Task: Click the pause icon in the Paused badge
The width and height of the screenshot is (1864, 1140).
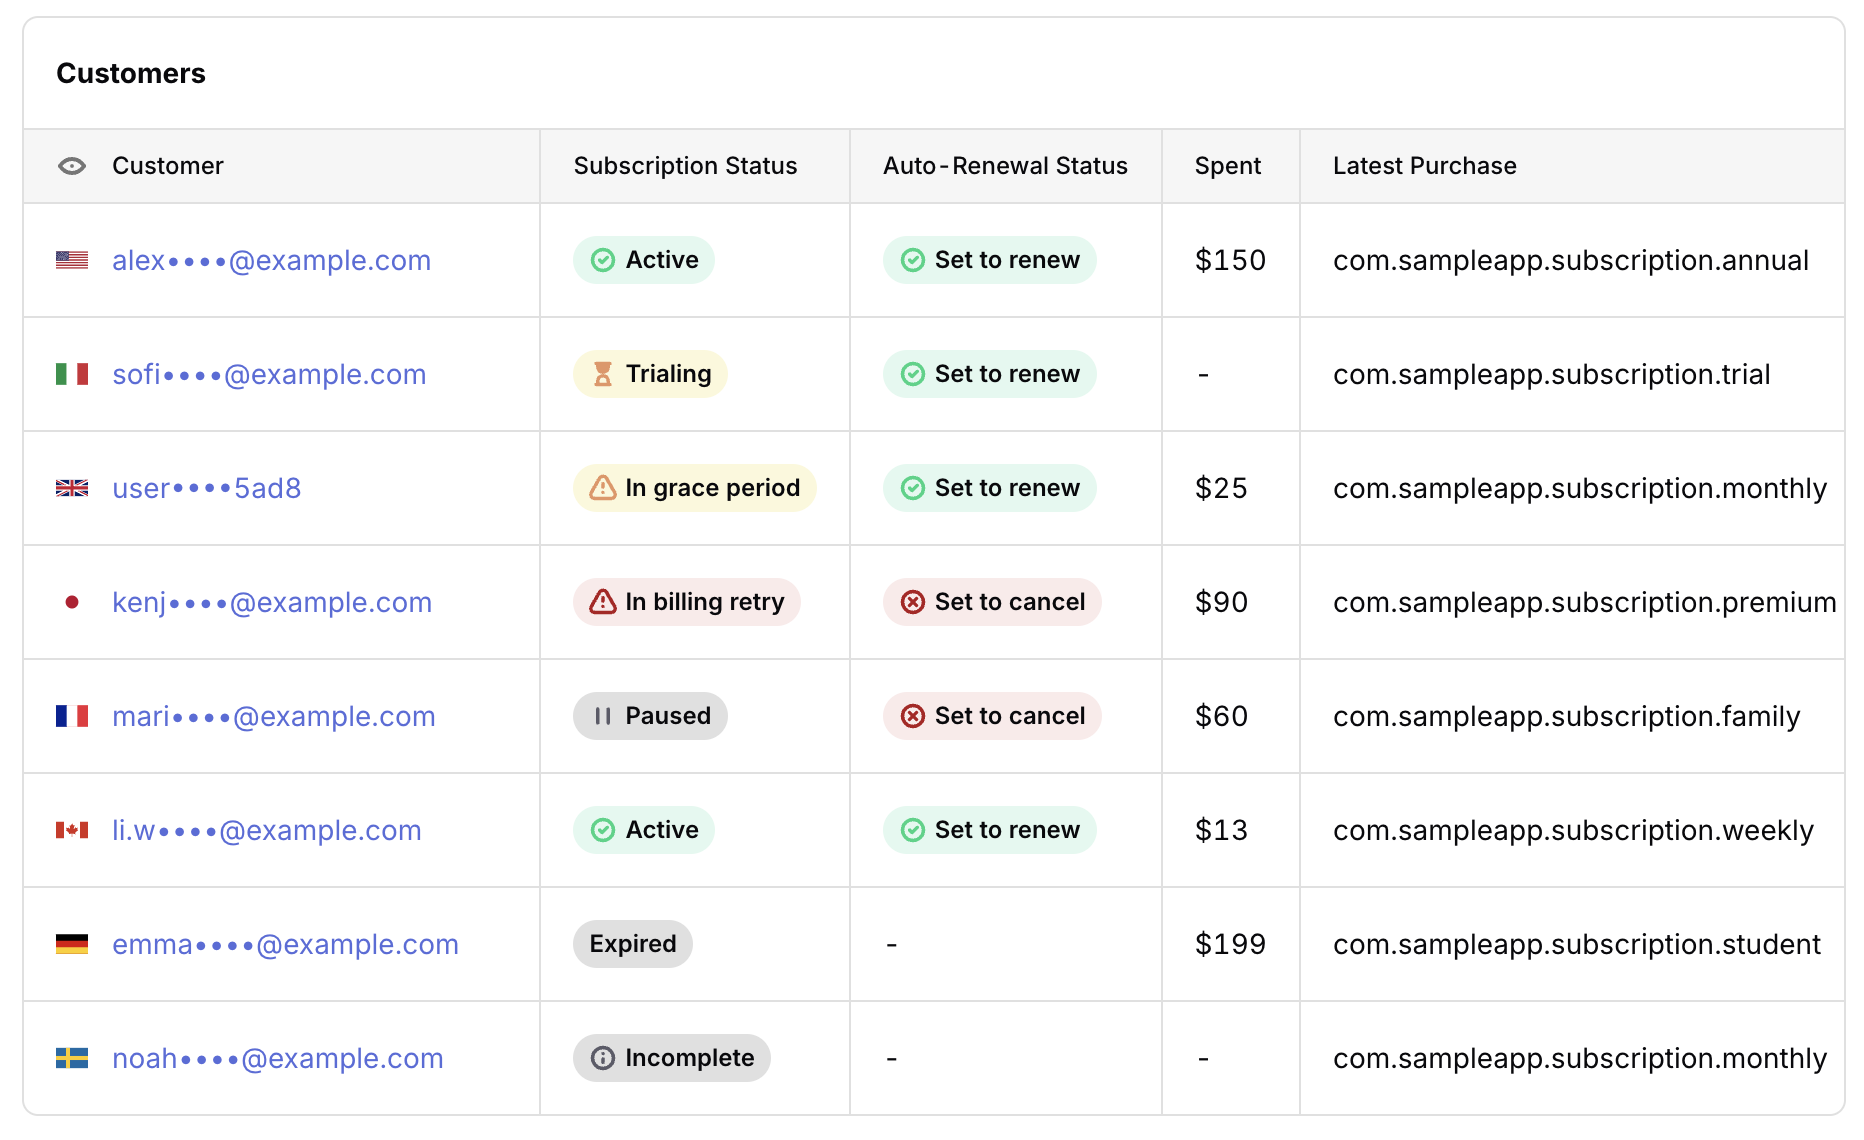Action: click(603, 716)
